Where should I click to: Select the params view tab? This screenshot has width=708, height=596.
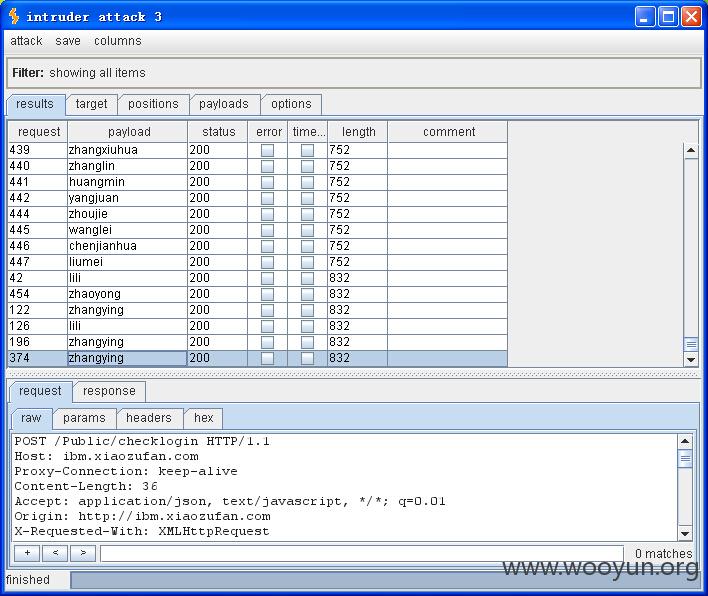pos(84,418)
